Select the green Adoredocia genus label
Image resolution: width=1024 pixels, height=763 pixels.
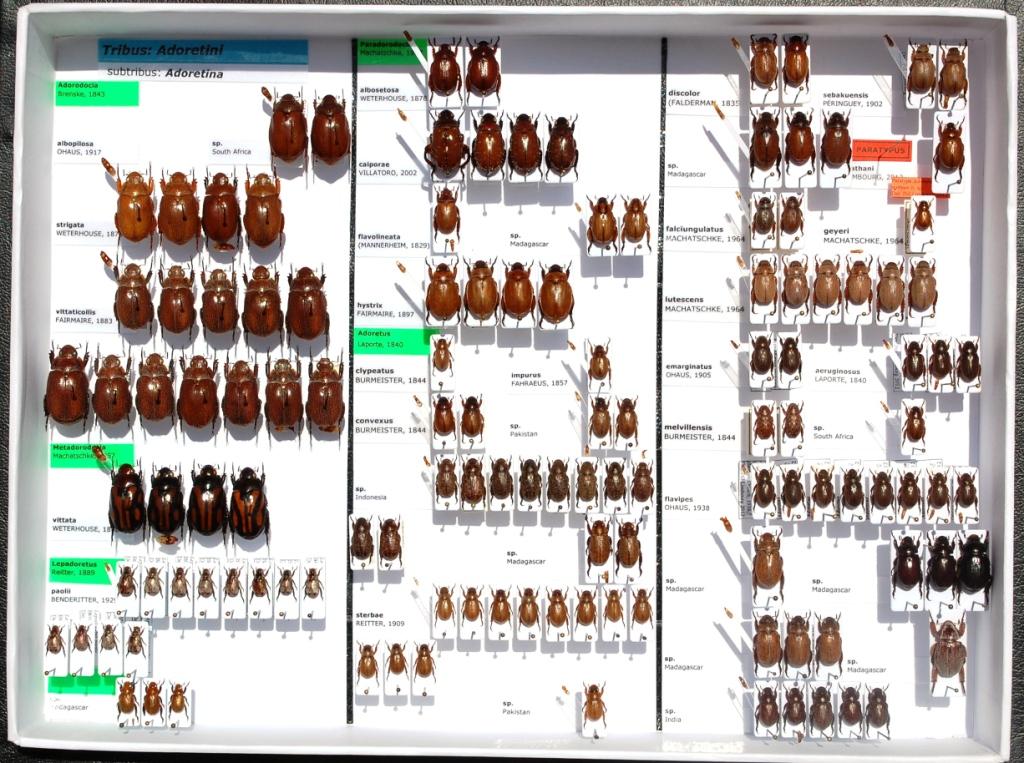[96, 92]
